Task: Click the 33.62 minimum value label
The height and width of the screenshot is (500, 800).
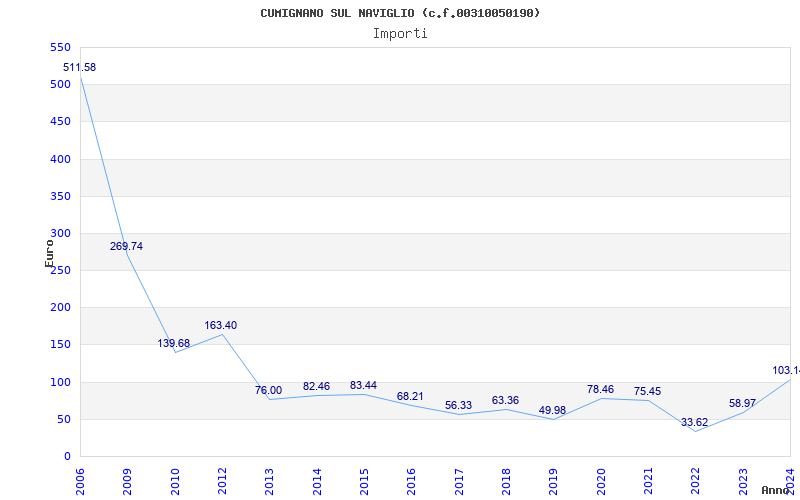Action: tap(694, 422)
